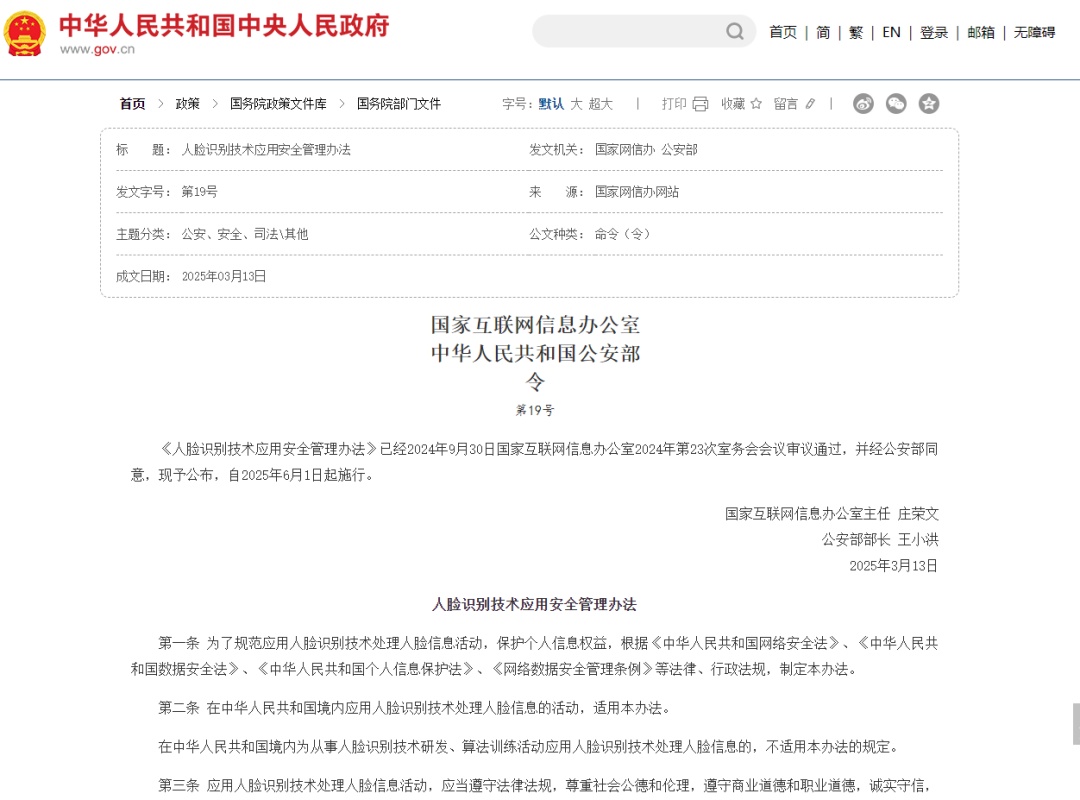The height and width of the screenshot is (800, 1080).
Task: Click the printer icon next to 打印
Action: point(700,104)
